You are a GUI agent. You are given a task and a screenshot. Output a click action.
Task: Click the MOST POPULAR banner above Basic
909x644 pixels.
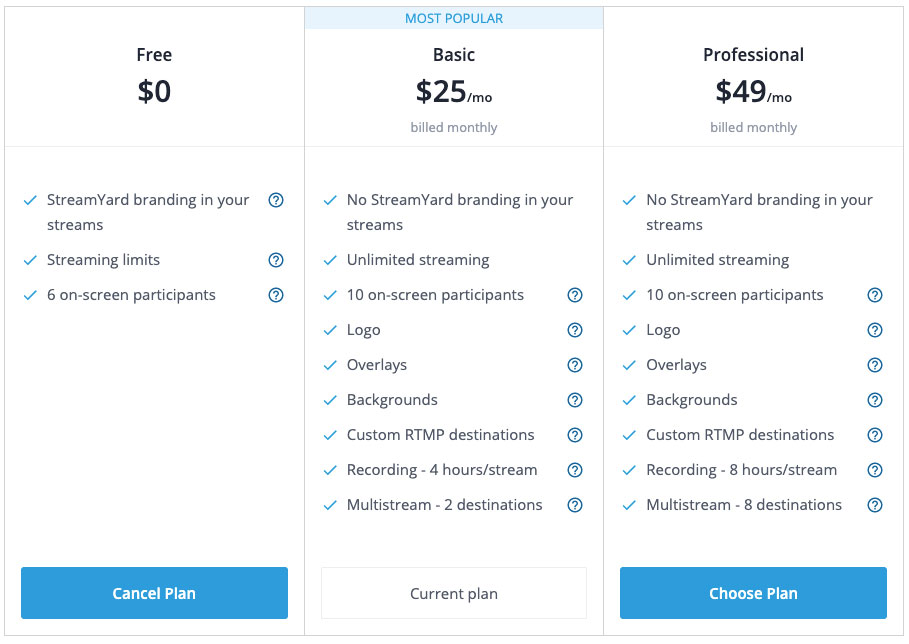(454, 18)
